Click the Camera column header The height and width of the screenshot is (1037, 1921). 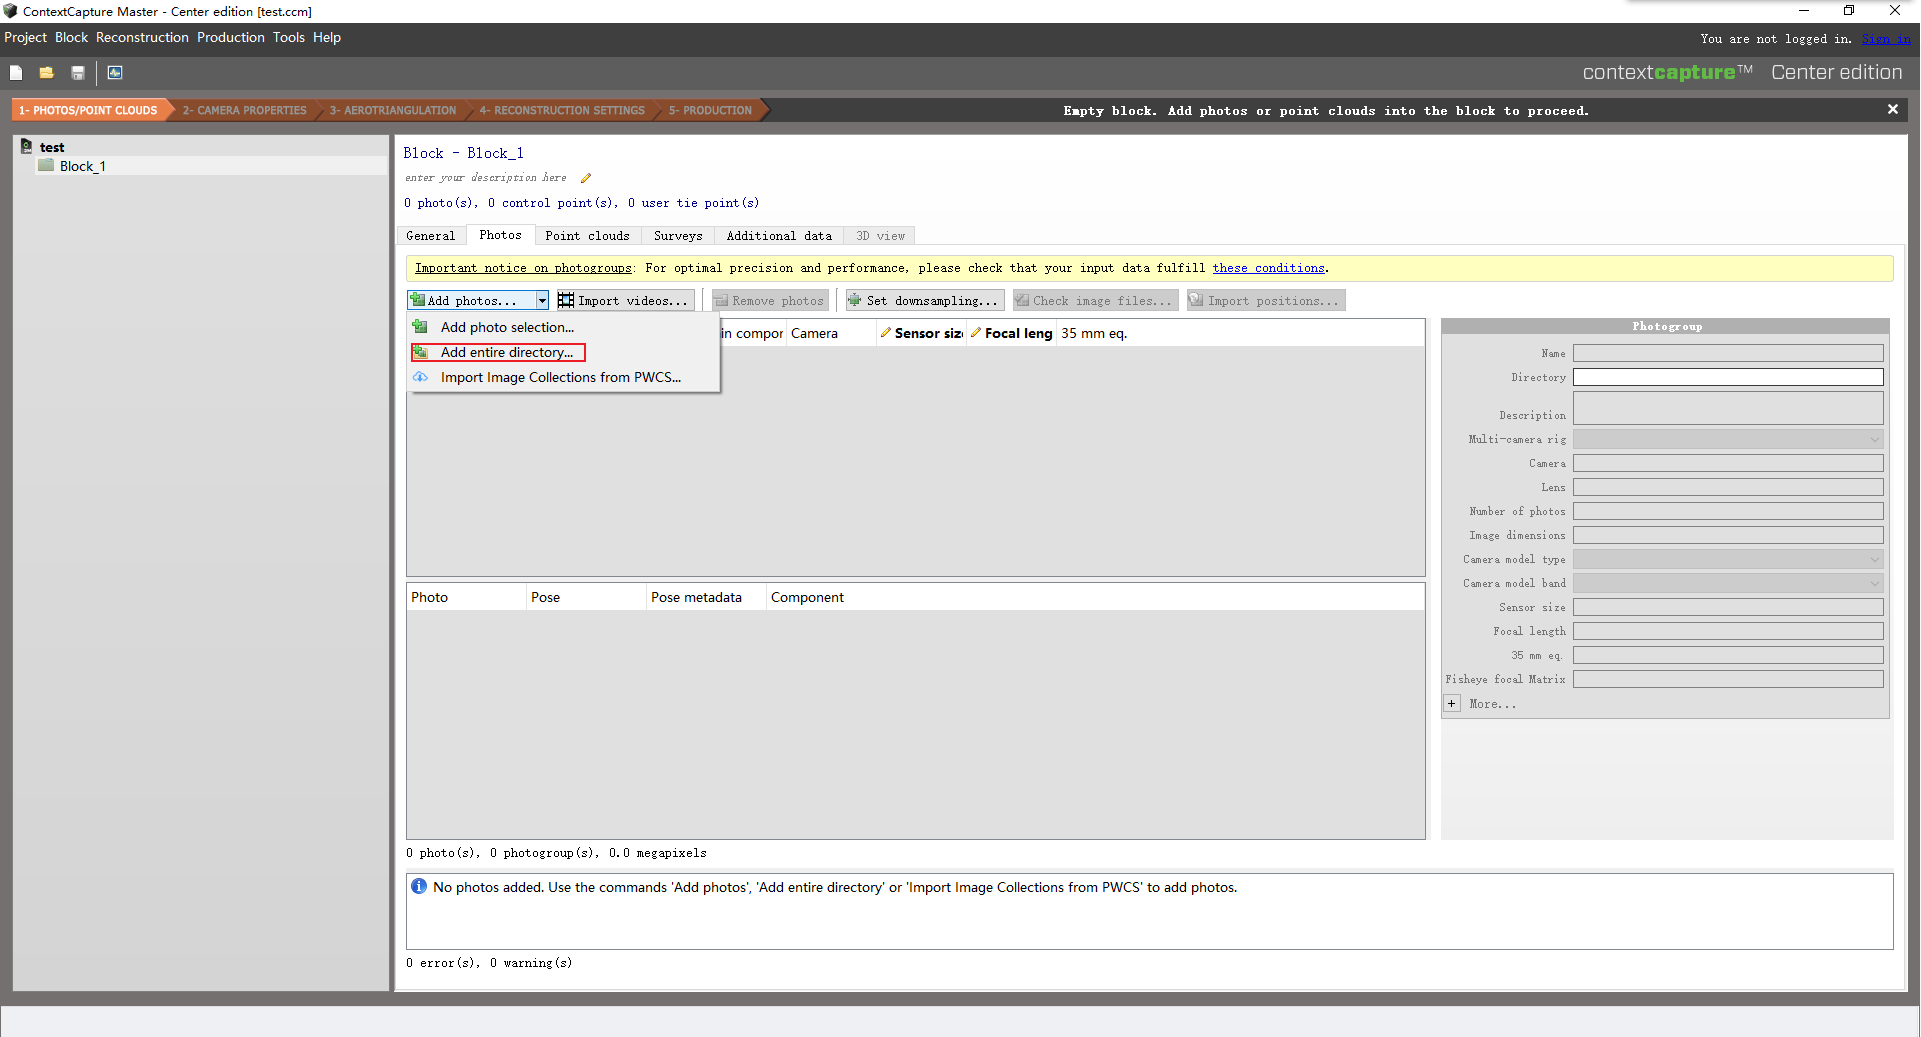(x=832, y=333)
